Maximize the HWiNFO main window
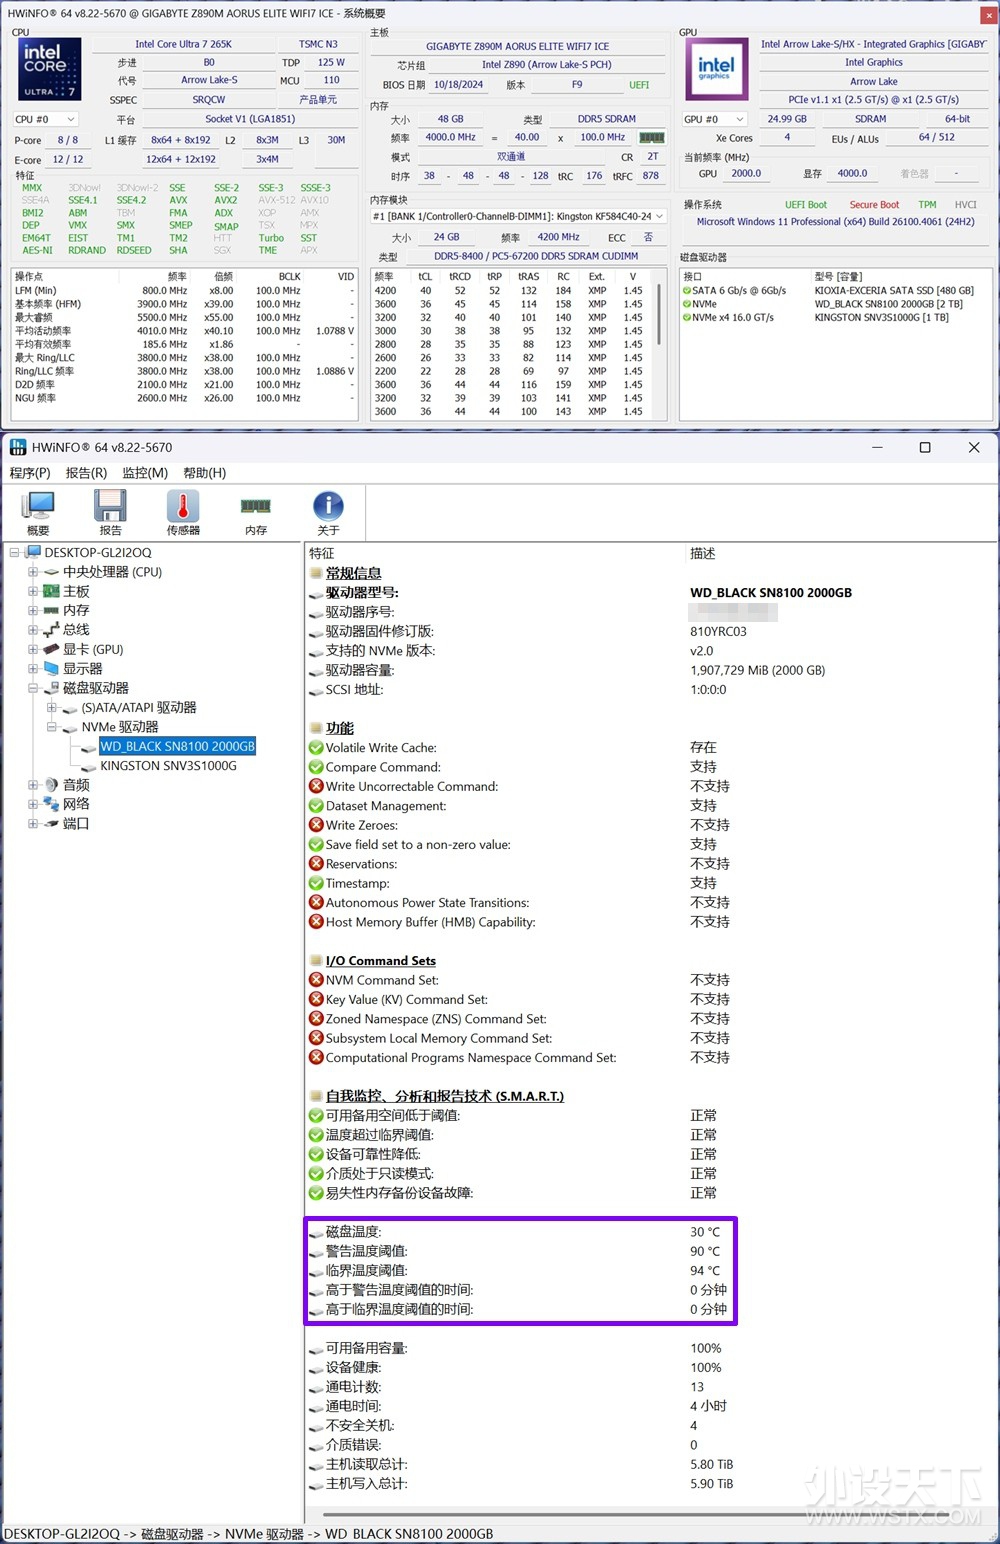The width and height of the screenshot is (1000, 1544). [x=925, y=447]
